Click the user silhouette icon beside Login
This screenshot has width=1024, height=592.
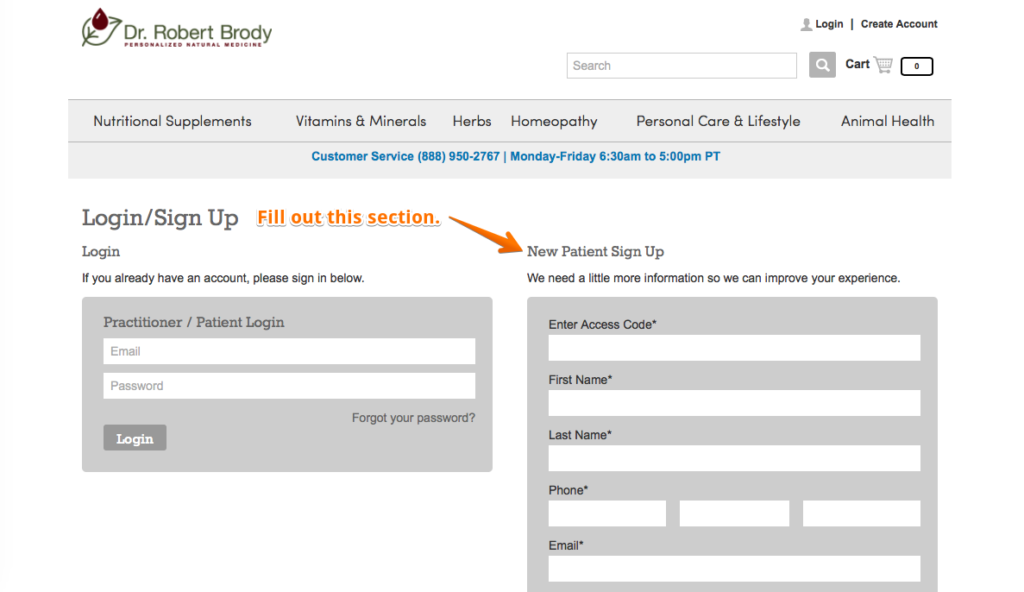pyautogui.click(x=807, y=24)
